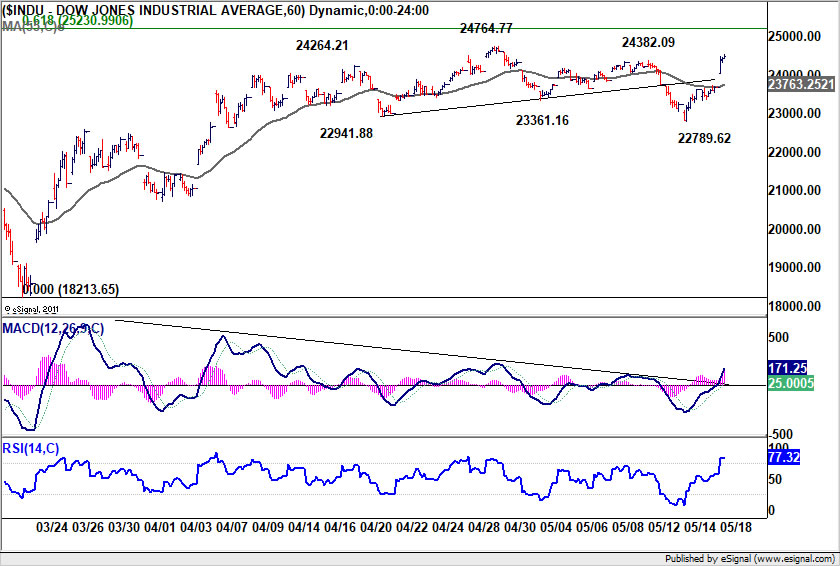Viewport: 840px width, 566px height.
Task: Select the MACD signal value tag 25.0005
Action: [x=791, y=383]
